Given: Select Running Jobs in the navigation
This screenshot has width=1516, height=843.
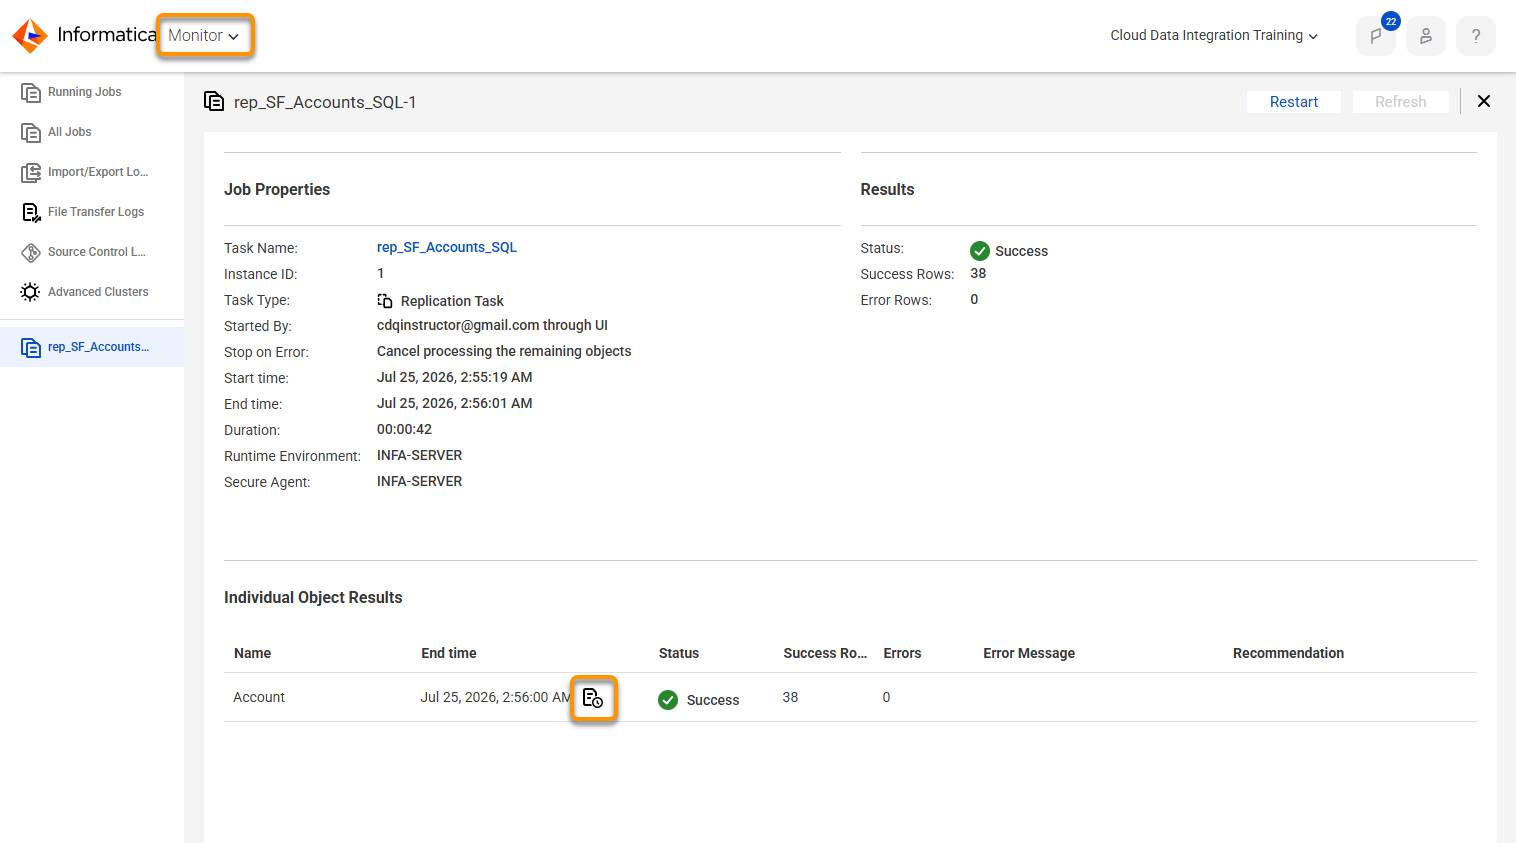Looking at the screenshot, I should (x=85, y=92).
